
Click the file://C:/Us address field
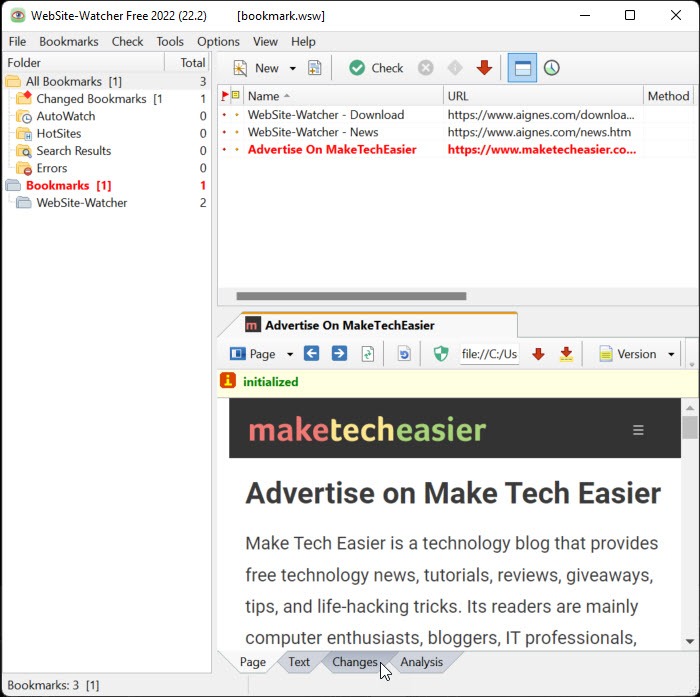pos(489,354)
